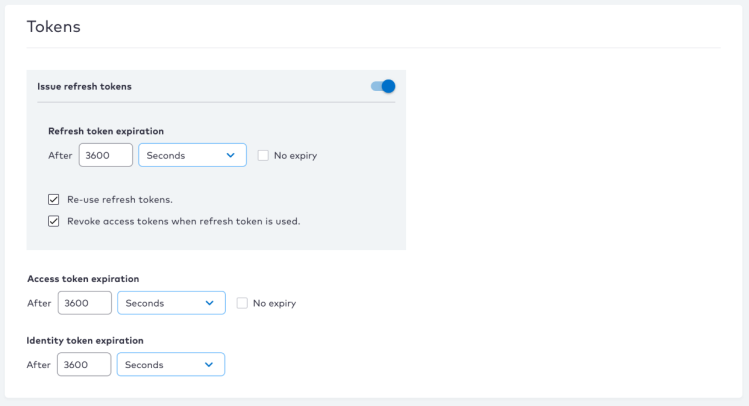
Task: Disable the Issue refresh tokens switch
Action: (383, 86)
